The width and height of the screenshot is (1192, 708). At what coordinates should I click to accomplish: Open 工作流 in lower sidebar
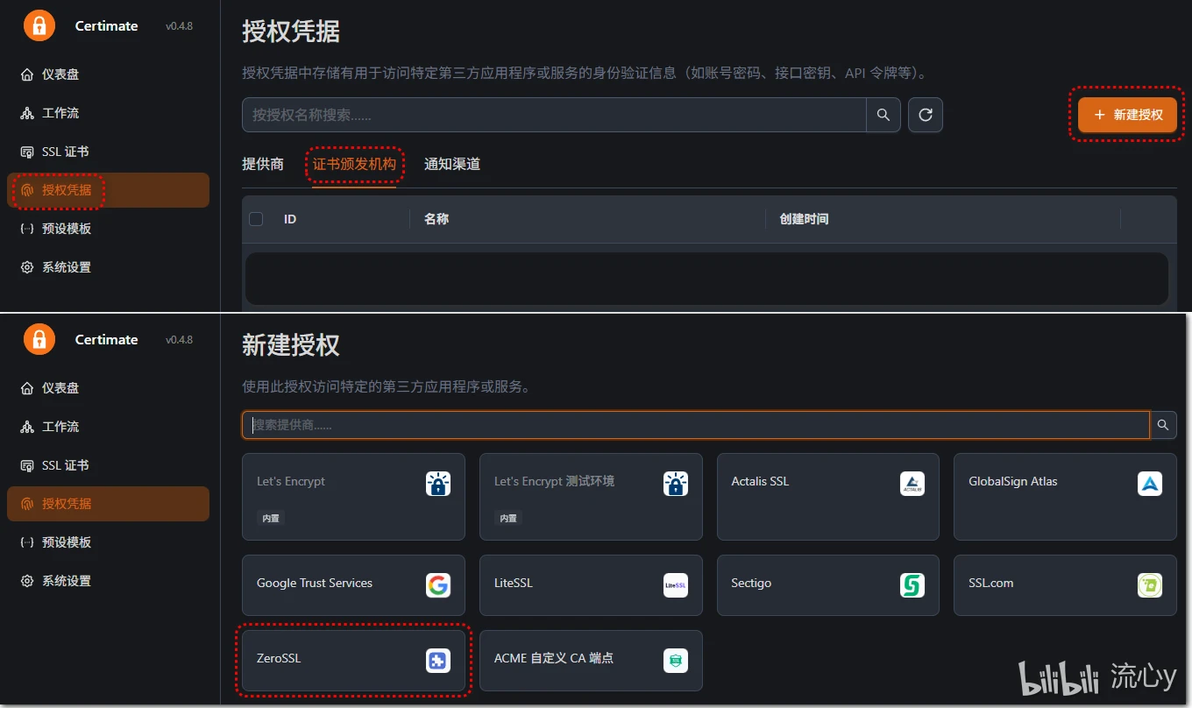(108, 427)
